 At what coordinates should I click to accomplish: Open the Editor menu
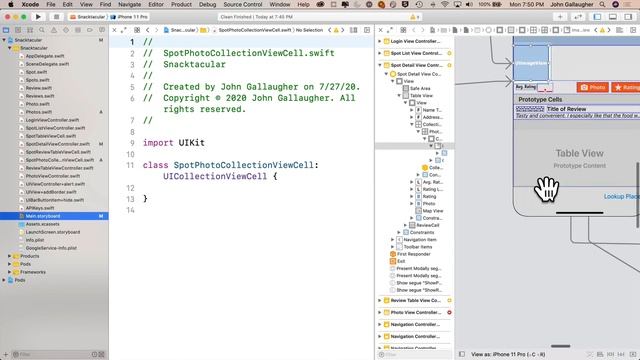point(156,4)
